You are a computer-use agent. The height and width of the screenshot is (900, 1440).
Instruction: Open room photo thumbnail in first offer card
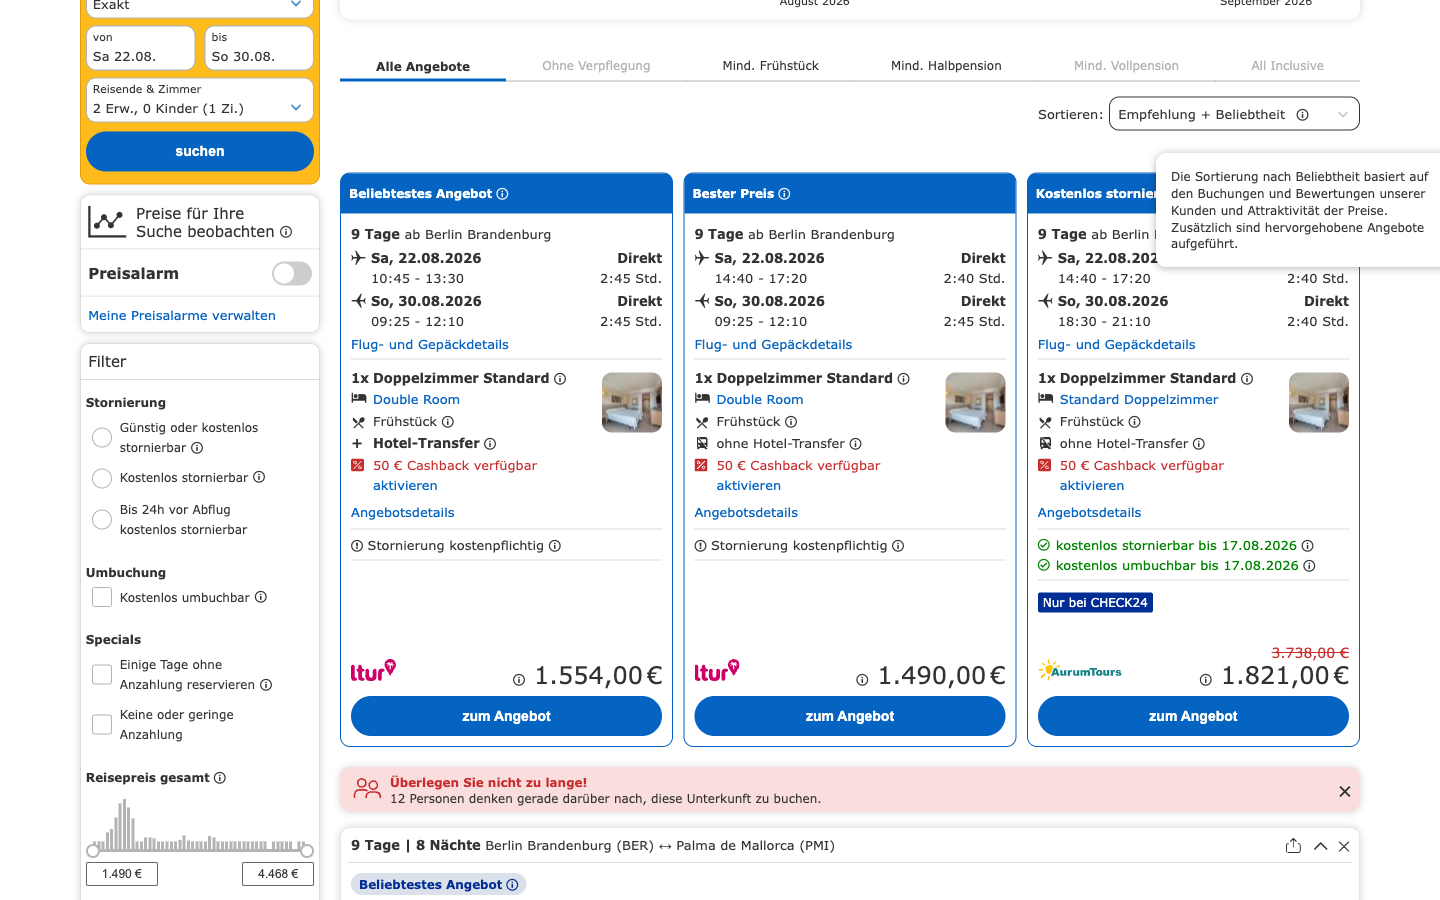click(632, 402)
